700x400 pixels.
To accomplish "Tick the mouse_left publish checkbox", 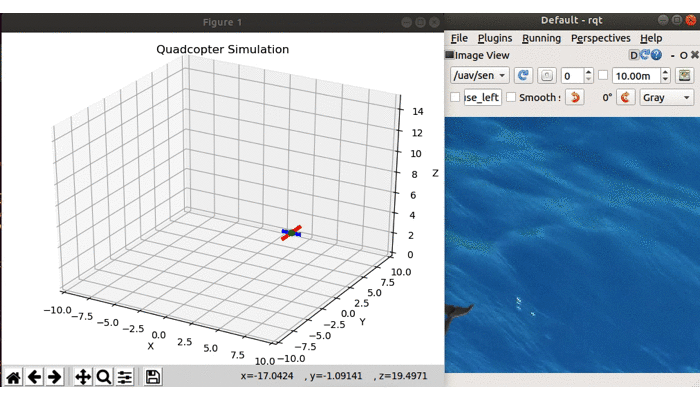I will click(456, 97).
